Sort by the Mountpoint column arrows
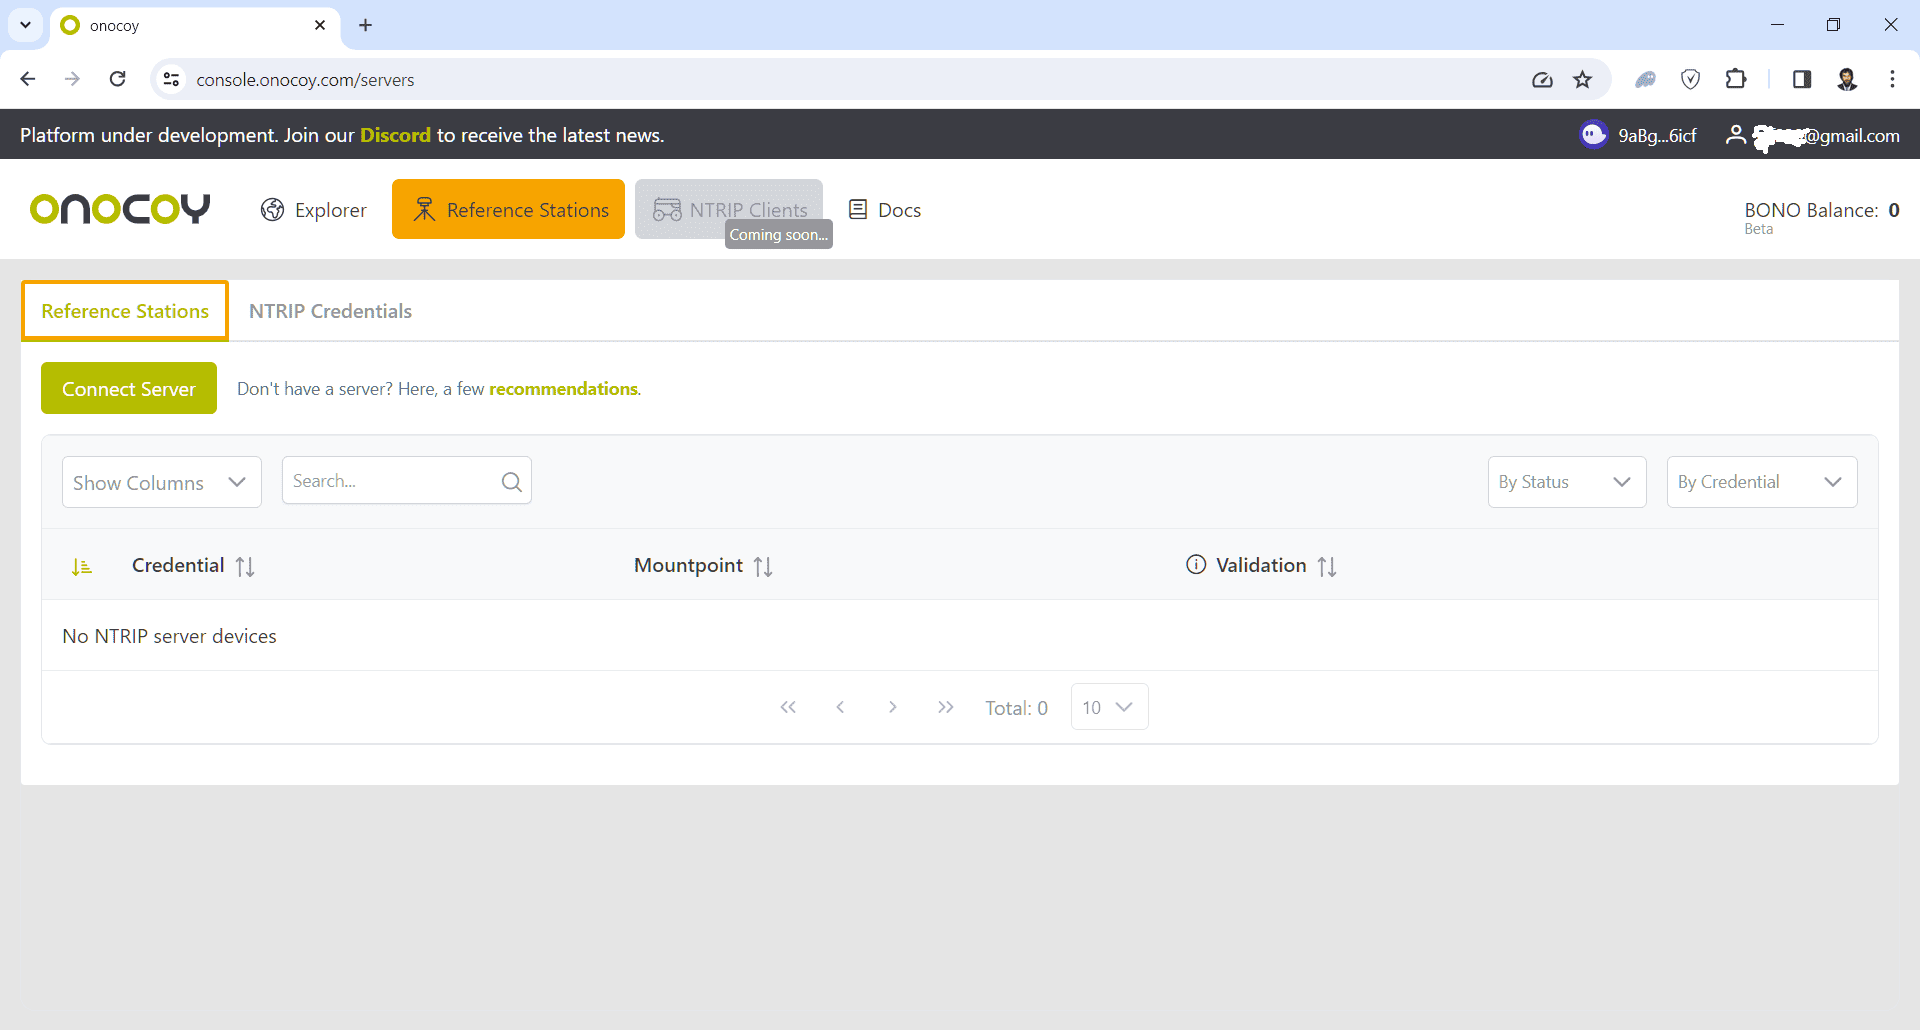The image size is (1920, 1030). point(763,567)
